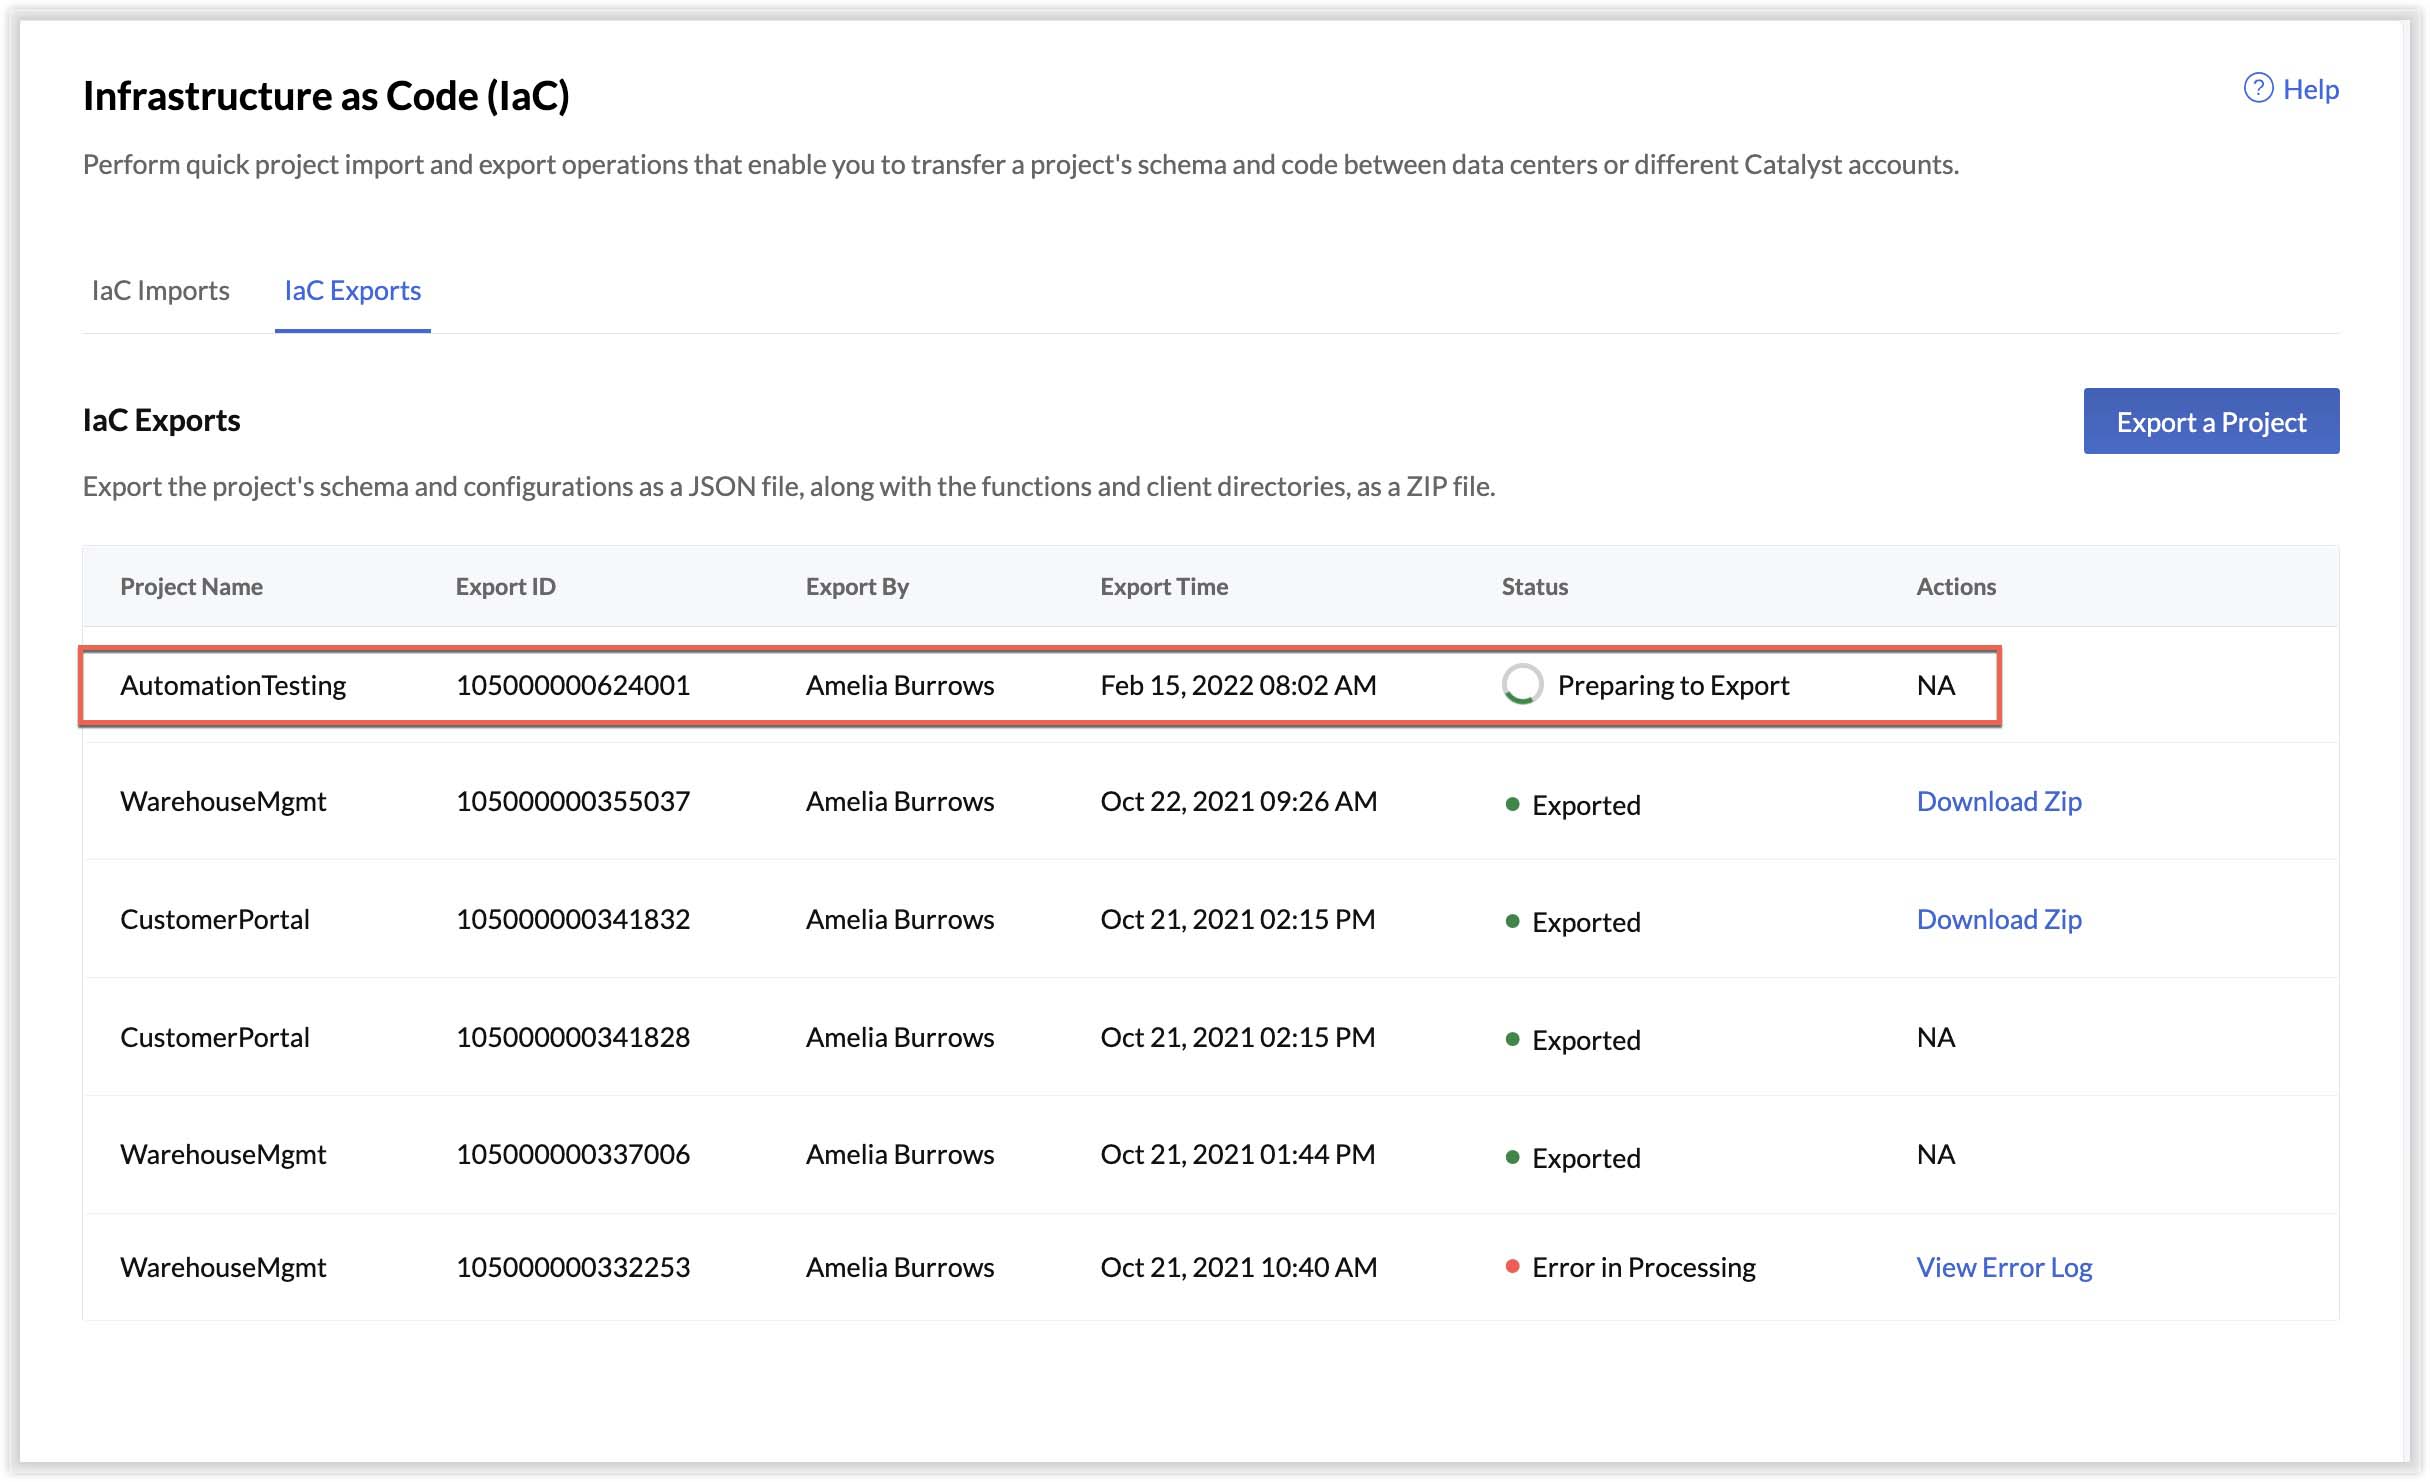Image resolution: width=2430 pixels, height=1482 pixels.
Task: Click the Export a Project button
Action: [2211, 421]
